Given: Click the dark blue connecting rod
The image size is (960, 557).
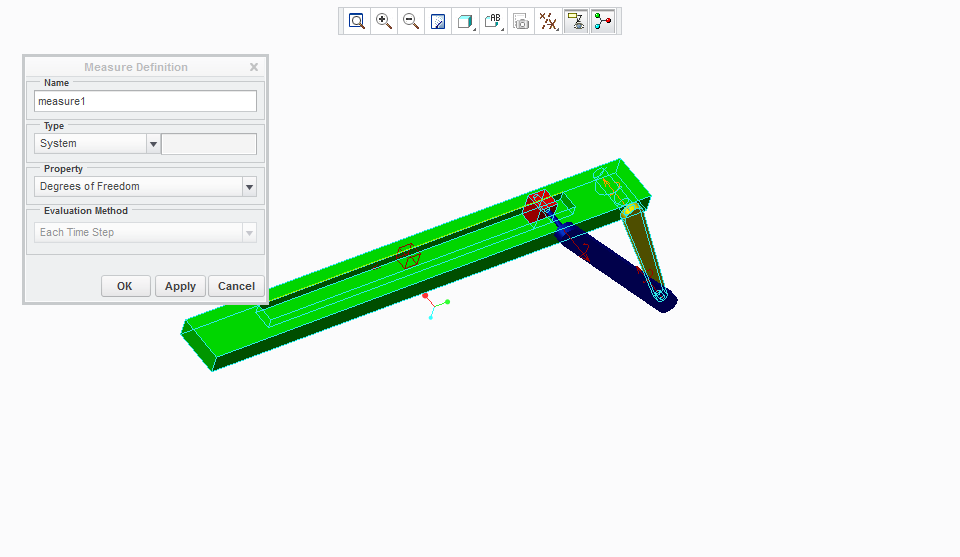Looking at the screenshot, I should pyautogui.click(x=615, y=266).
